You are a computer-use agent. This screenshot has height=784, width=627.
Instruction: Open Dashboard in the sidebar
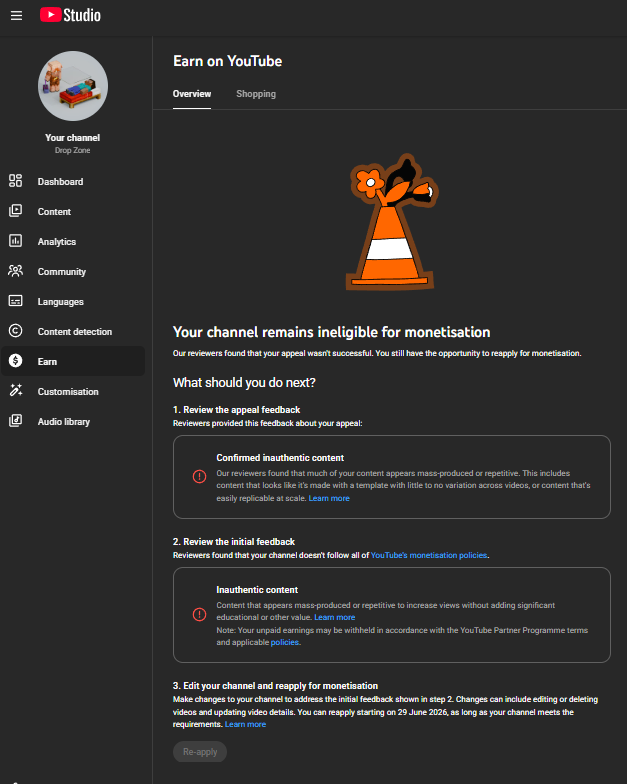(x=73, y=181)
